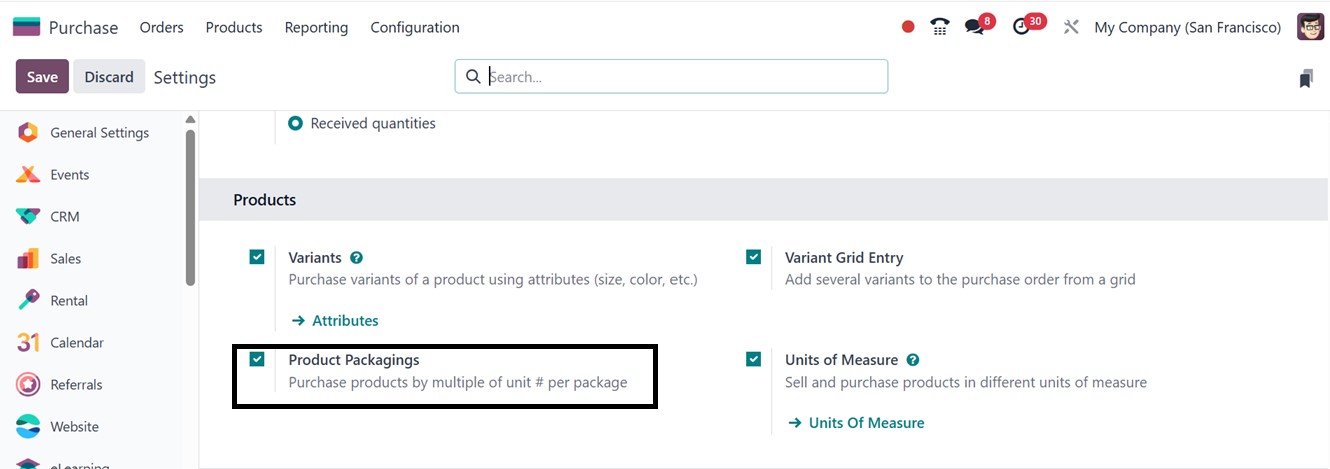Click the settings Search field

[680, 77]
